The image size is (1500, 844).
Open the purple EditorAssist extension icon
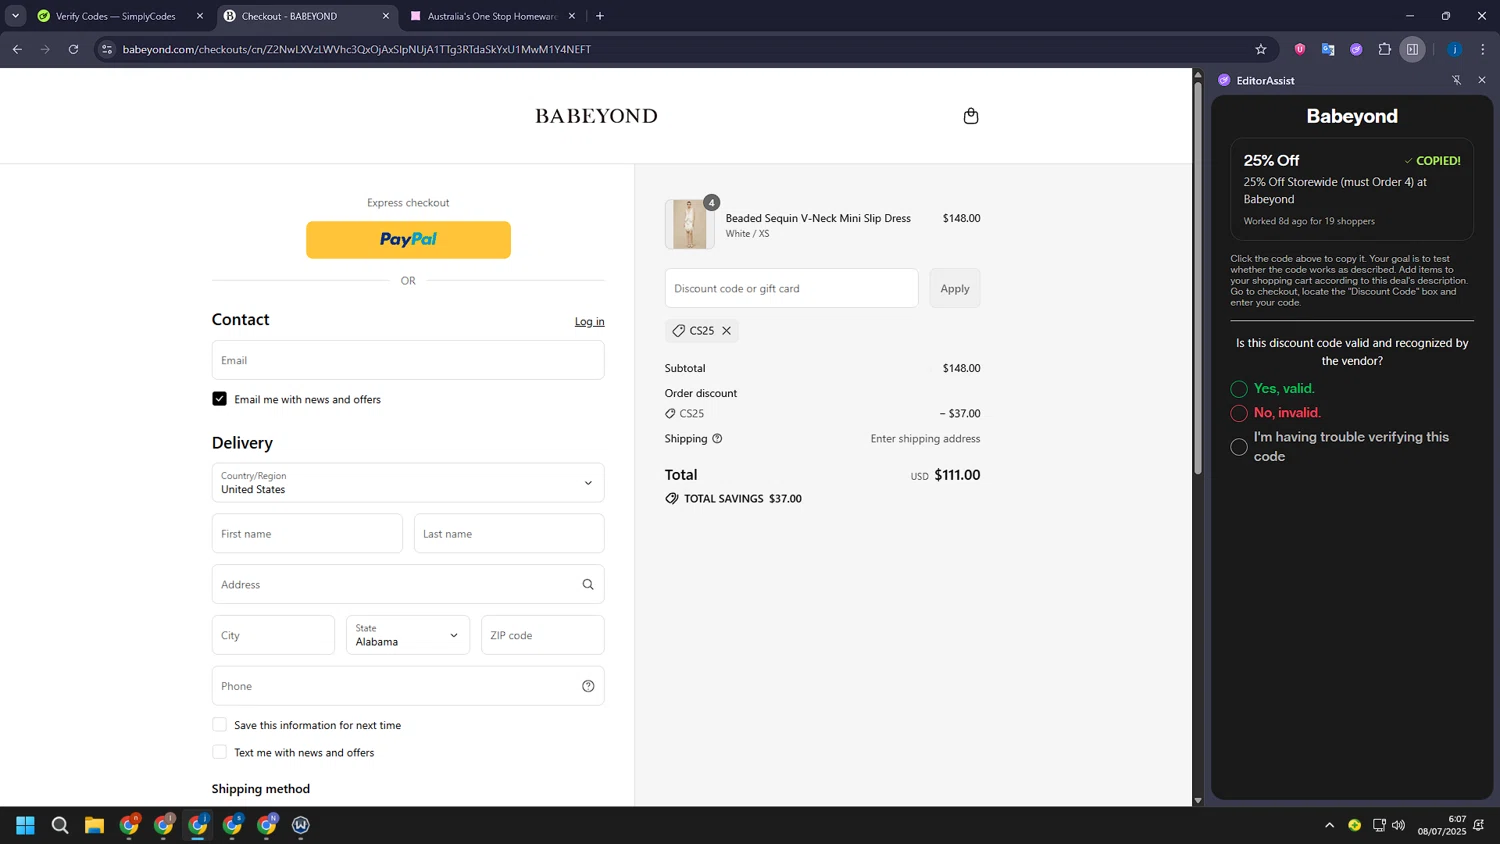coord(1356,49)
